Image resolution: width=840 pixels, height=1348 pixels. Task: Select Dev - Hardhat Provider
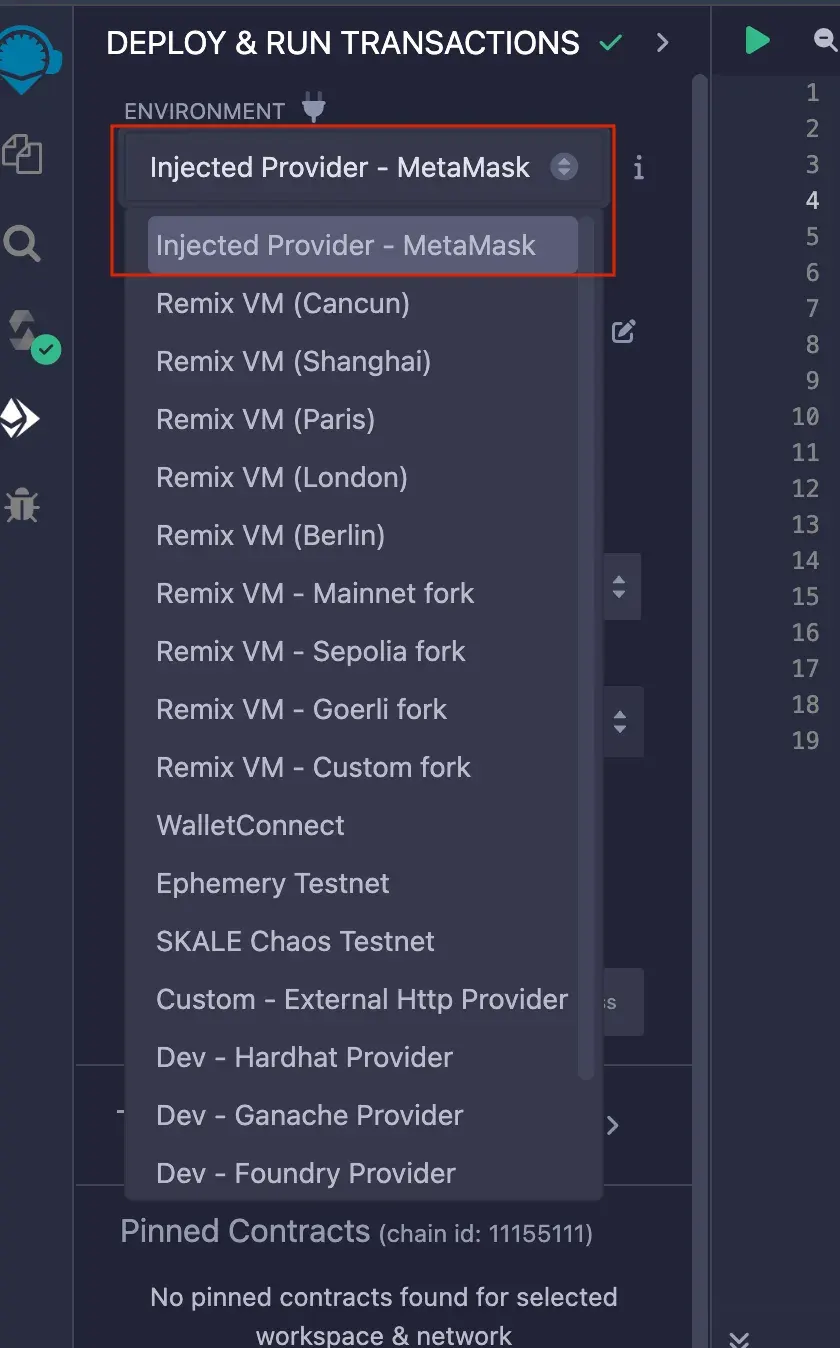click(x=363, y=1057)
